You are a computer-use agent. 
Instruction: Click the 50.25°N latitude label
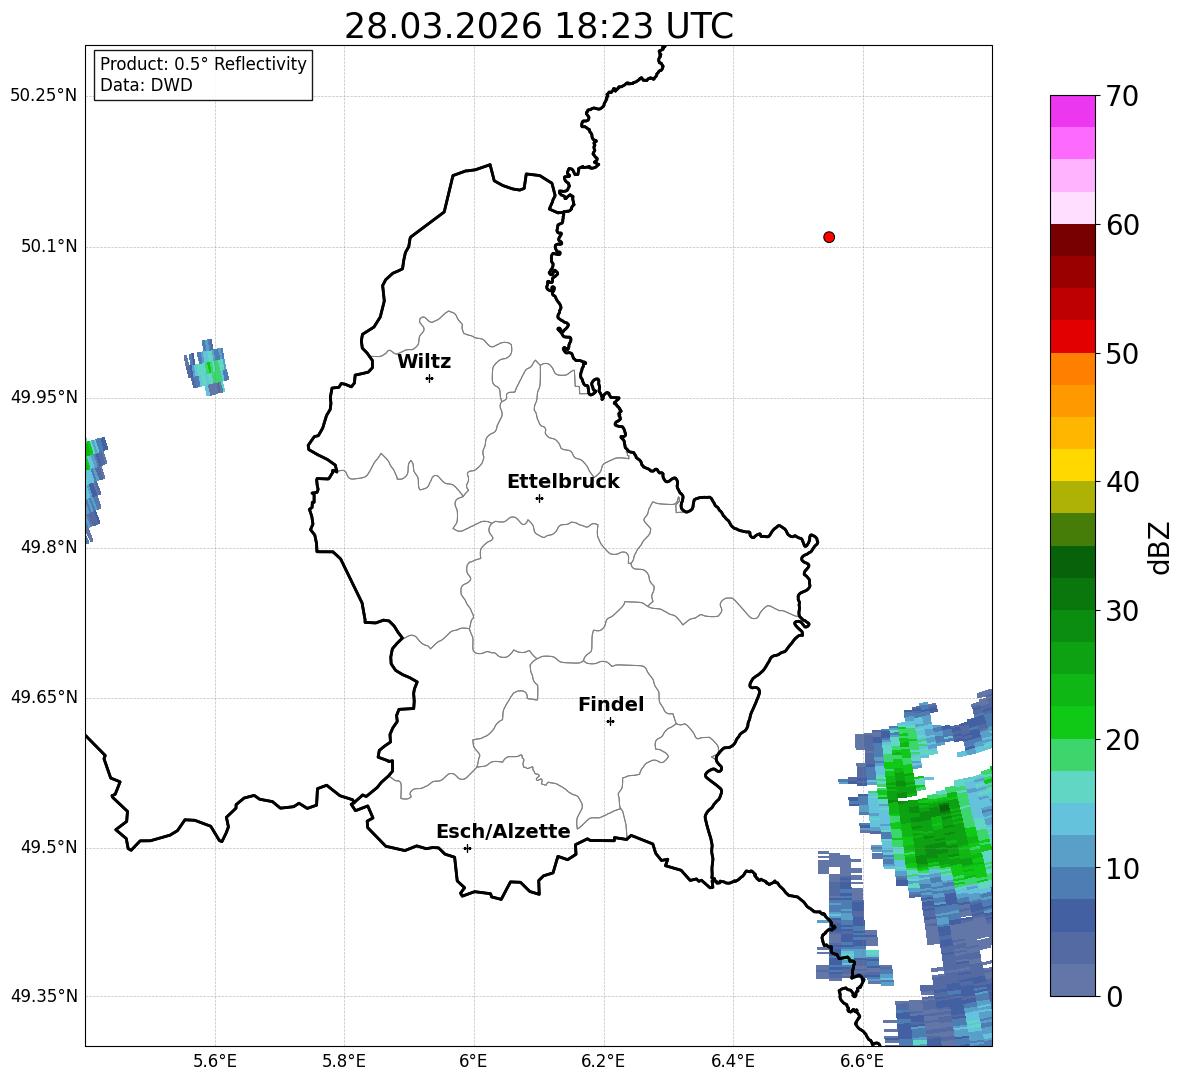pos(43,96)
